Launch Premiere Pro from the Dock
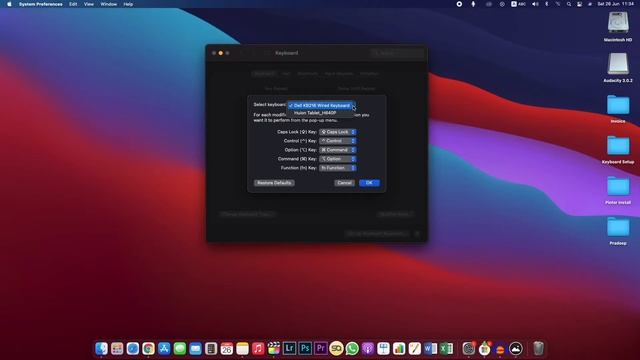Screen dimensions: 640x360 tap(321, 349)
